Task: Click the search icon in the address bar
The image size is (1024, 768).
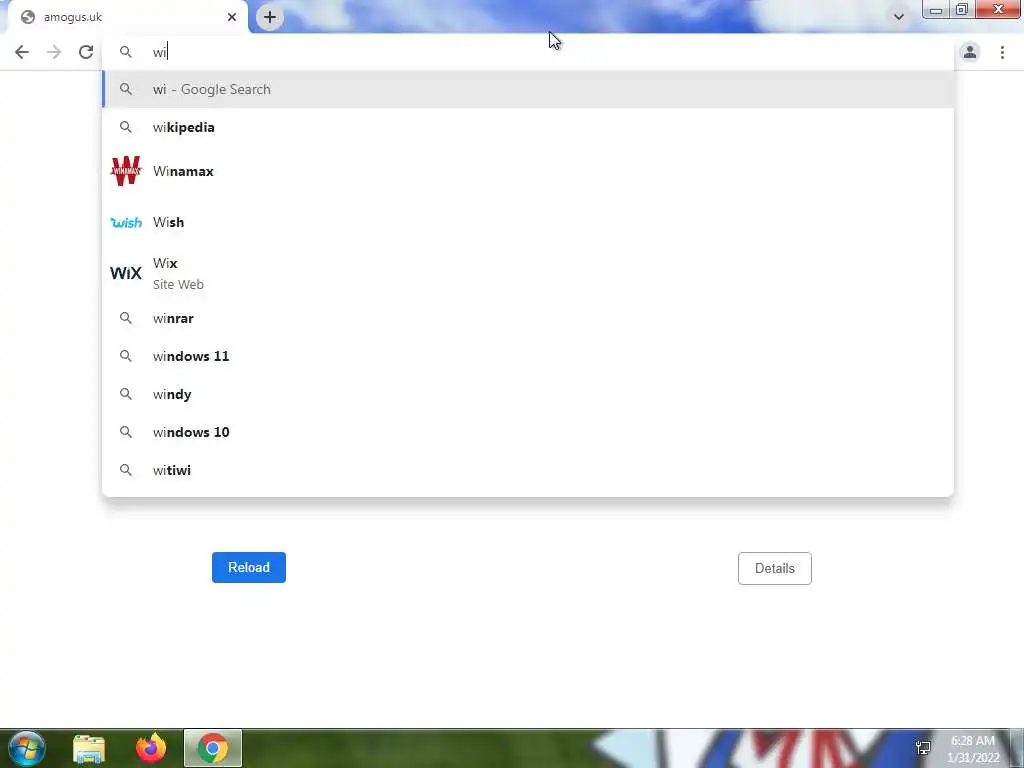Action: click(x=126, y=52)
